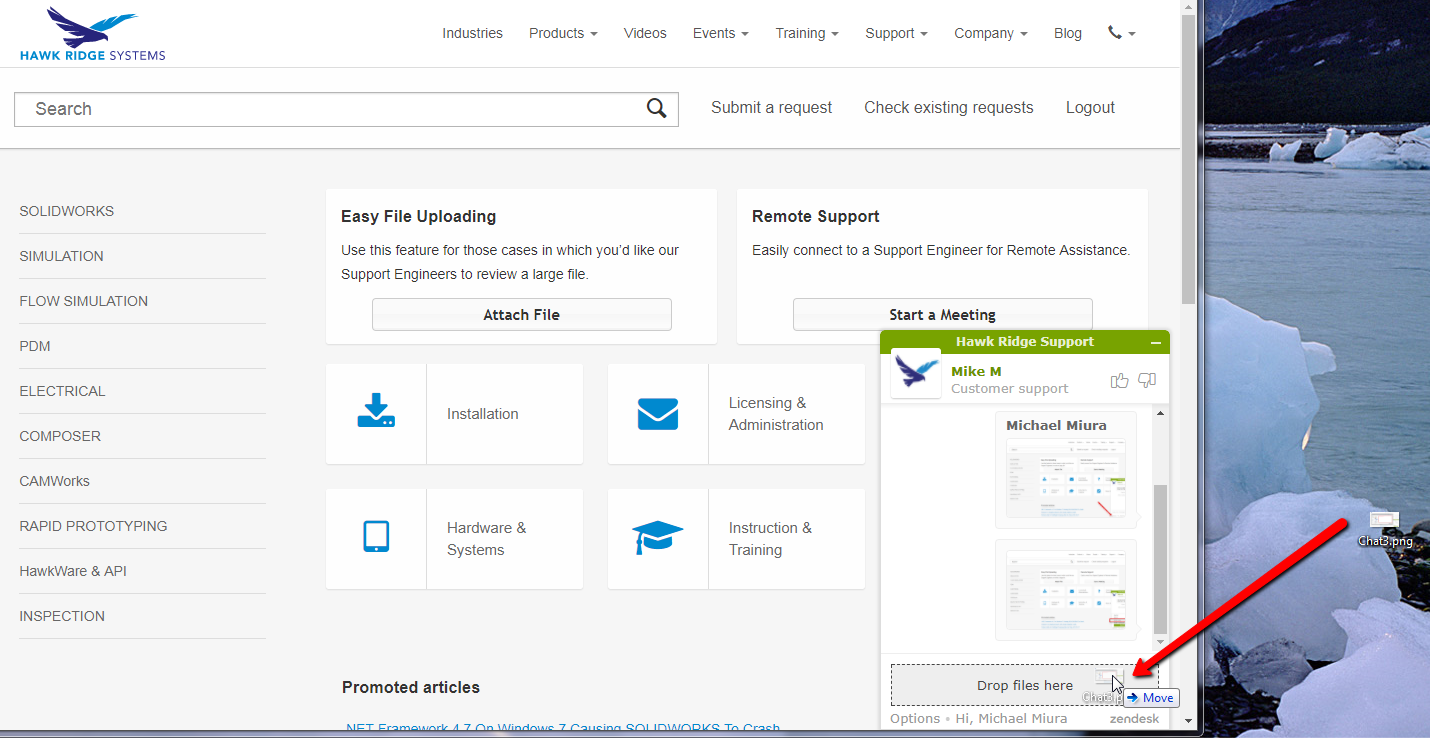Rate chat with thumbs up
Screen dimensions: 1430x738
click(x=1119, y=380)
